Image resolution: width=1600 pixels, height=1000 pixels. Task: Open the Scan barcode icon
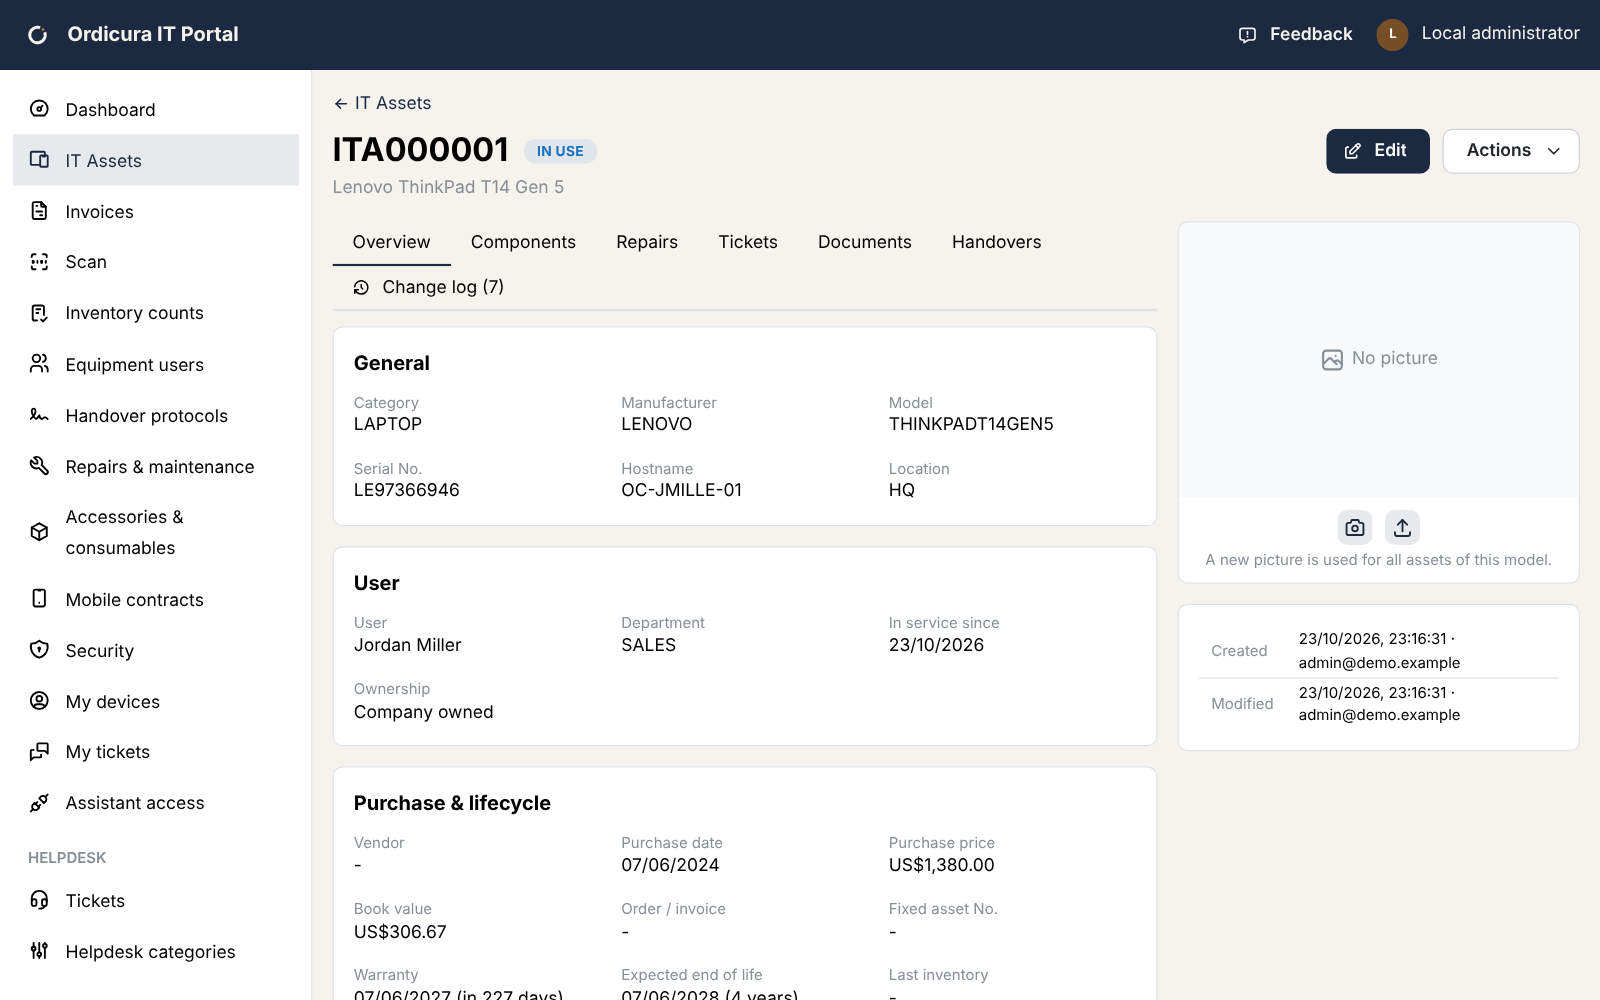pos(39,262)
